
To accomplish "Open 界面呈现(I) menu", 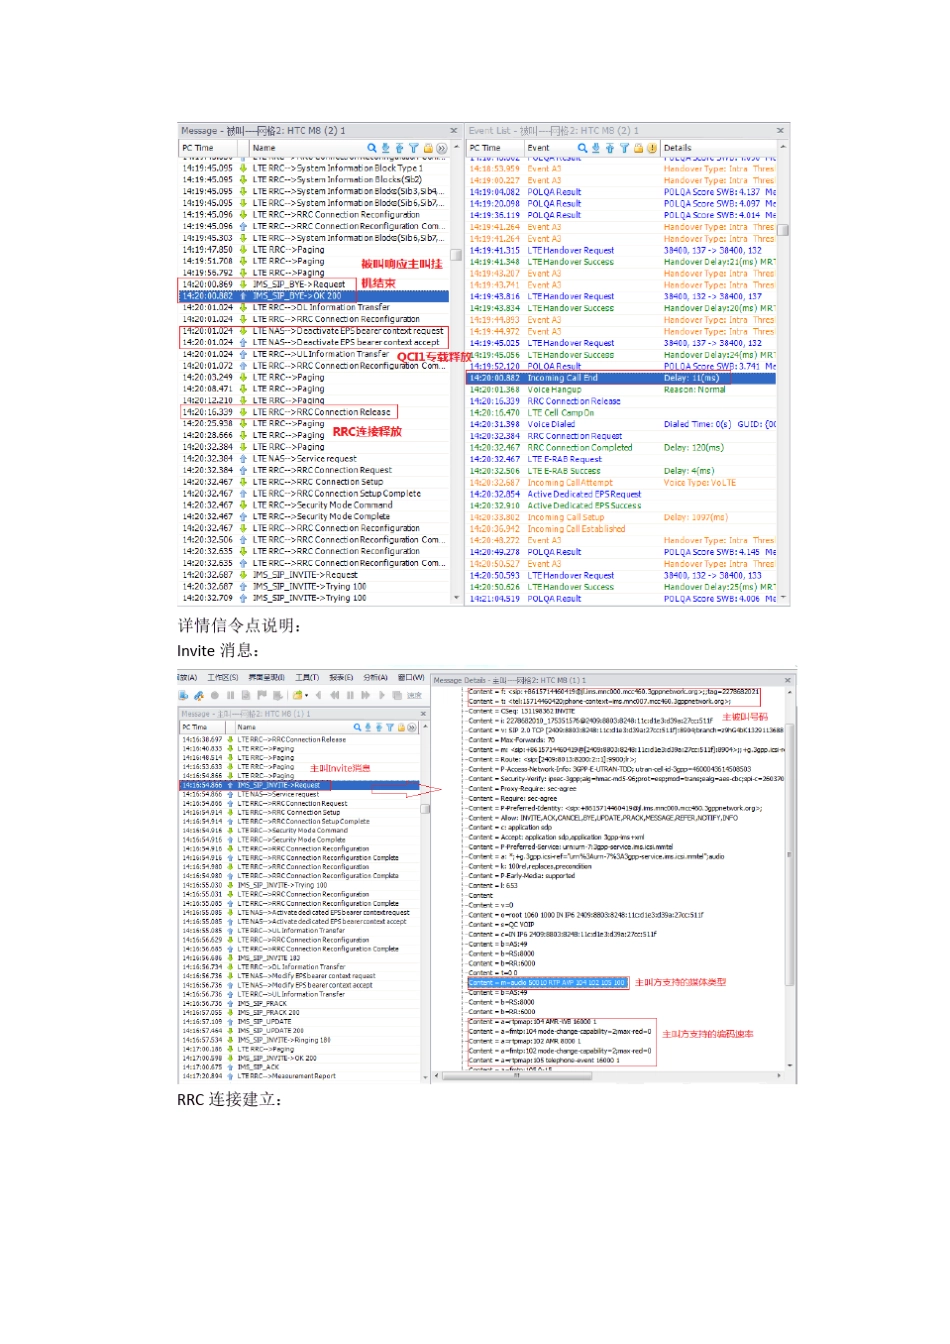I will tap(266, 677).
